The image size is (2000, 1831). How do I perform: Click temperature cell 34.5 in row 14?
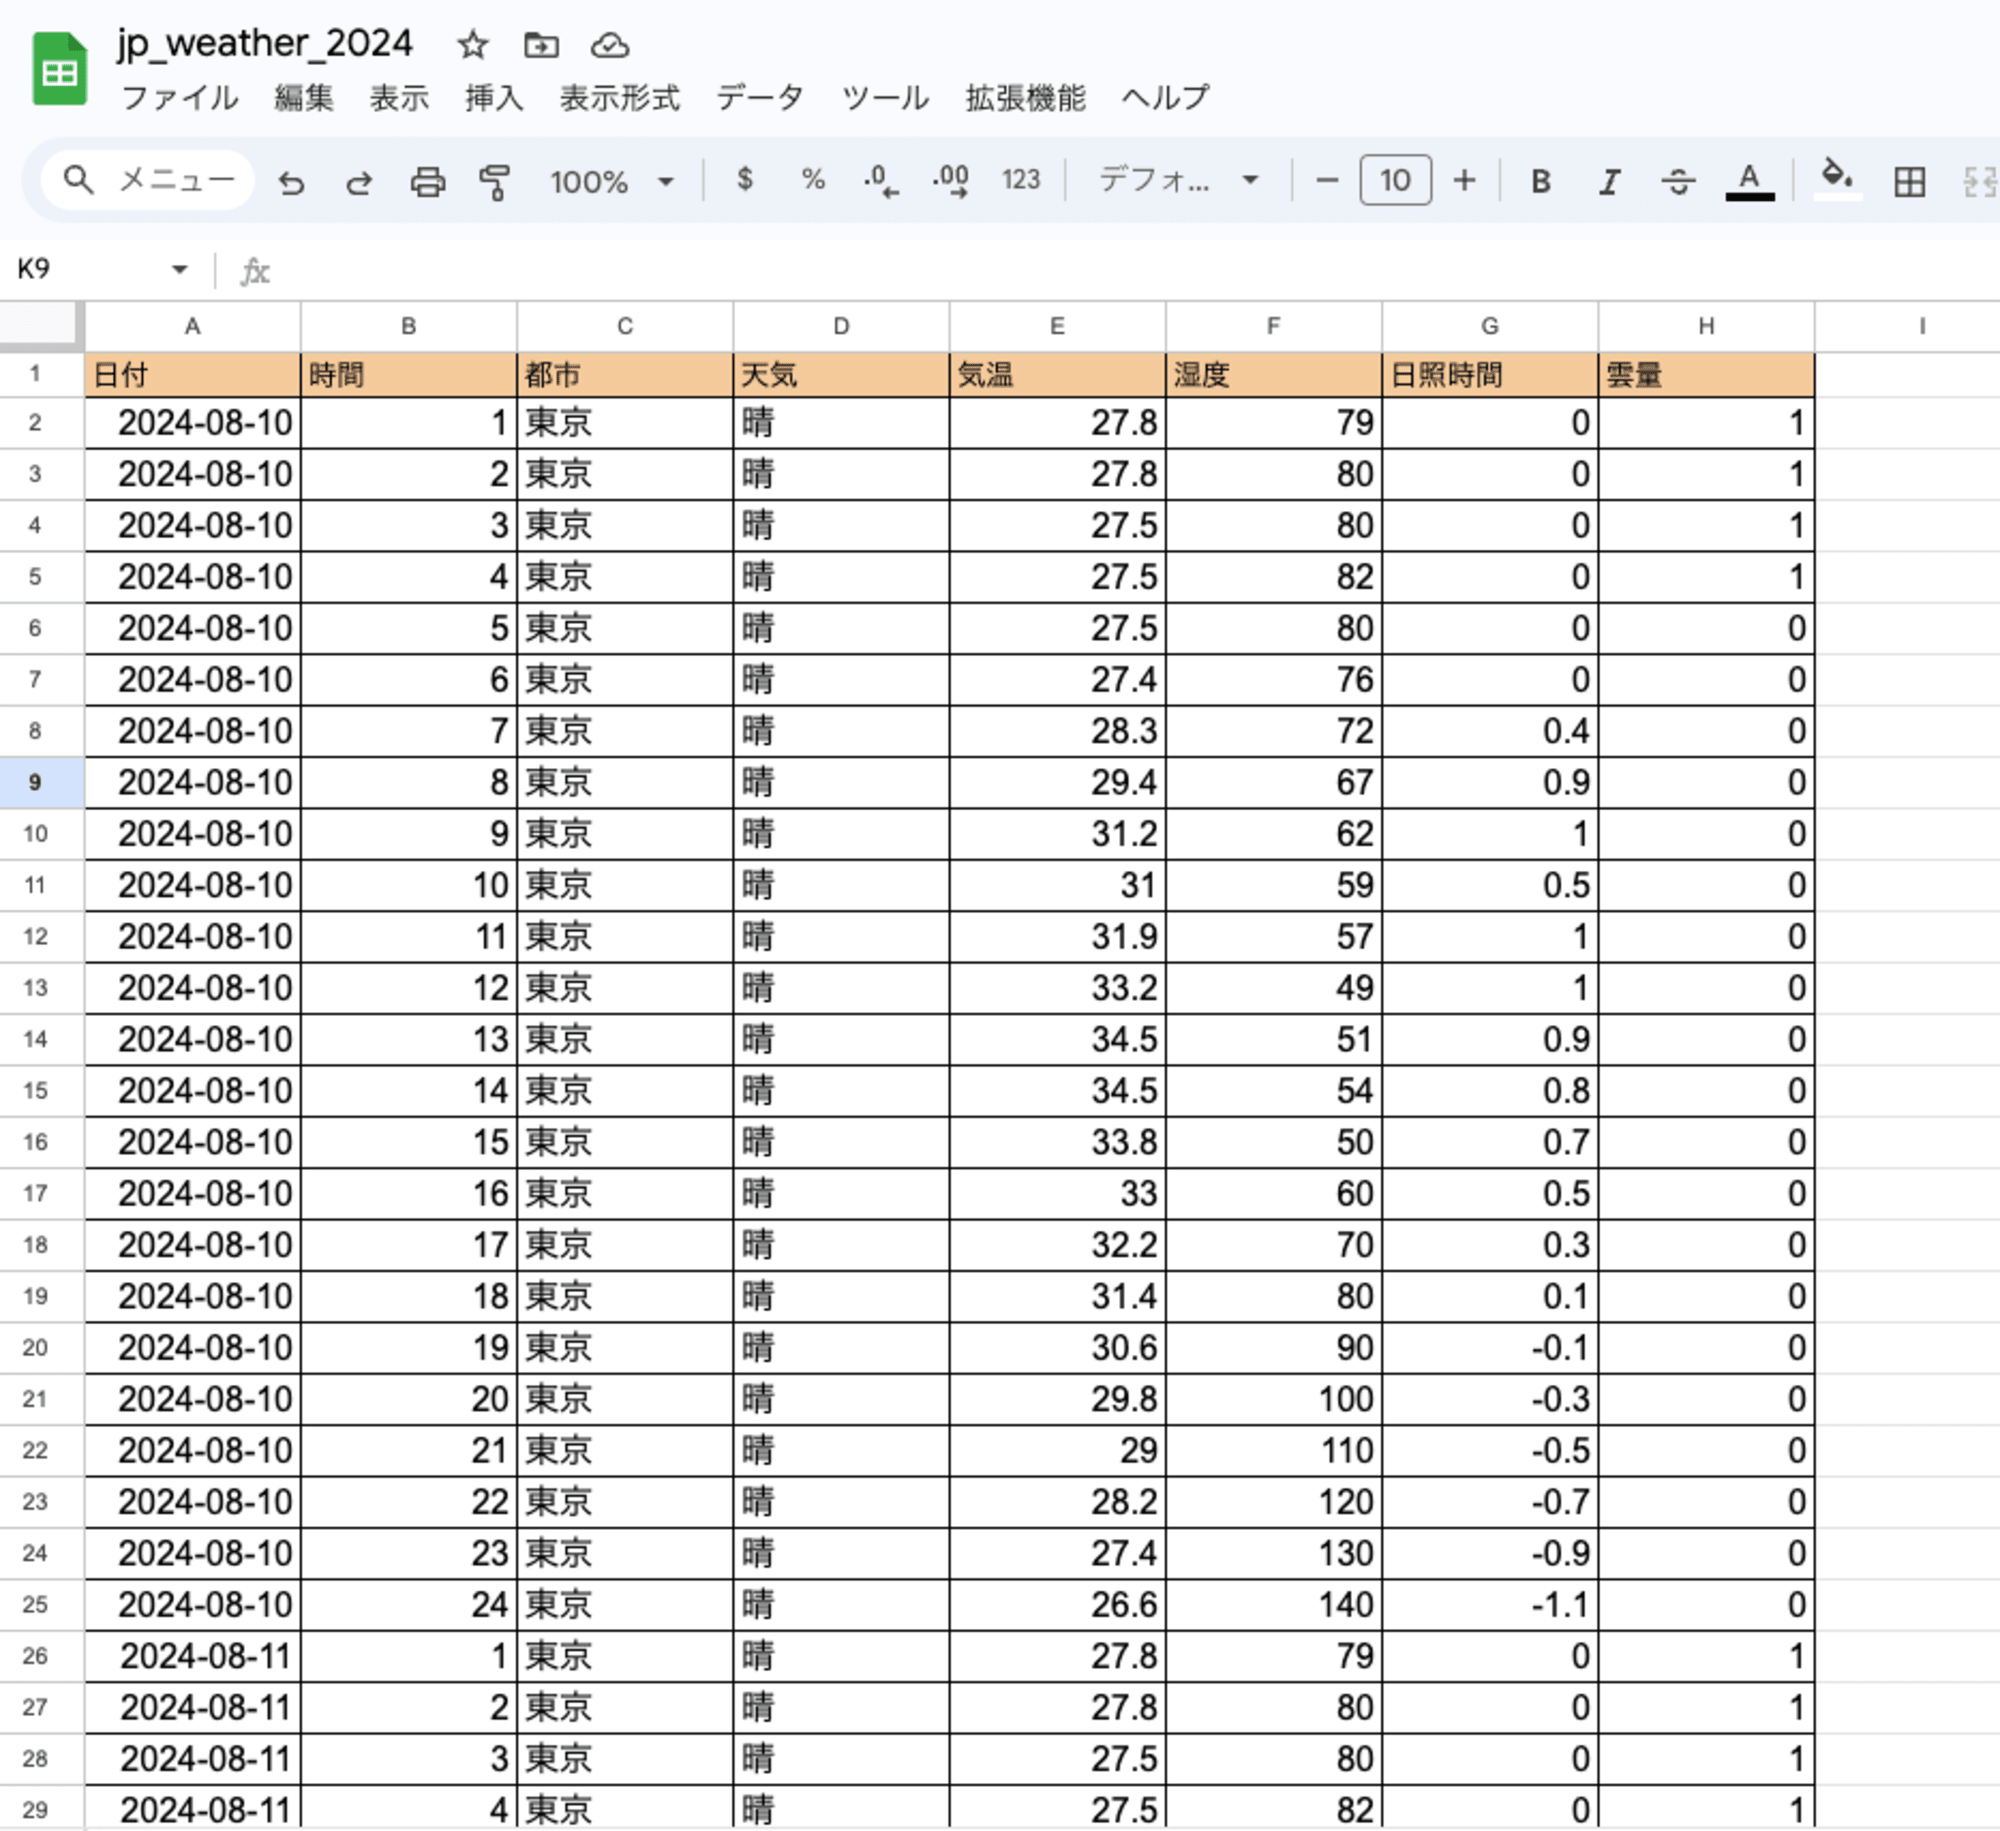1057,1039
